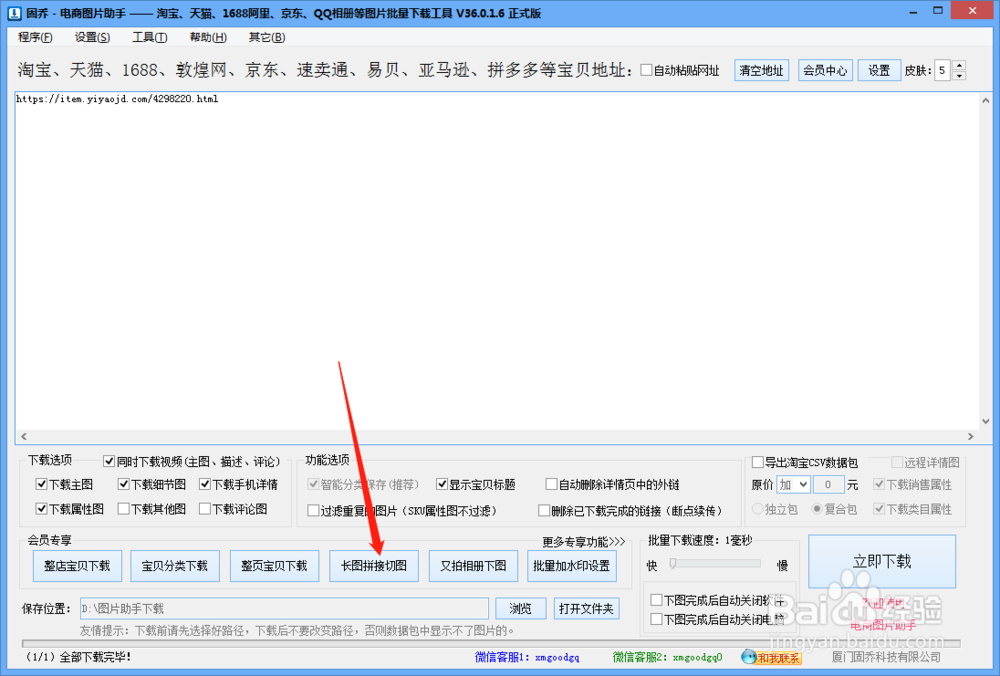Click the app logo icon in title bar
1000x676 pixels.
[x=13, y=13]
